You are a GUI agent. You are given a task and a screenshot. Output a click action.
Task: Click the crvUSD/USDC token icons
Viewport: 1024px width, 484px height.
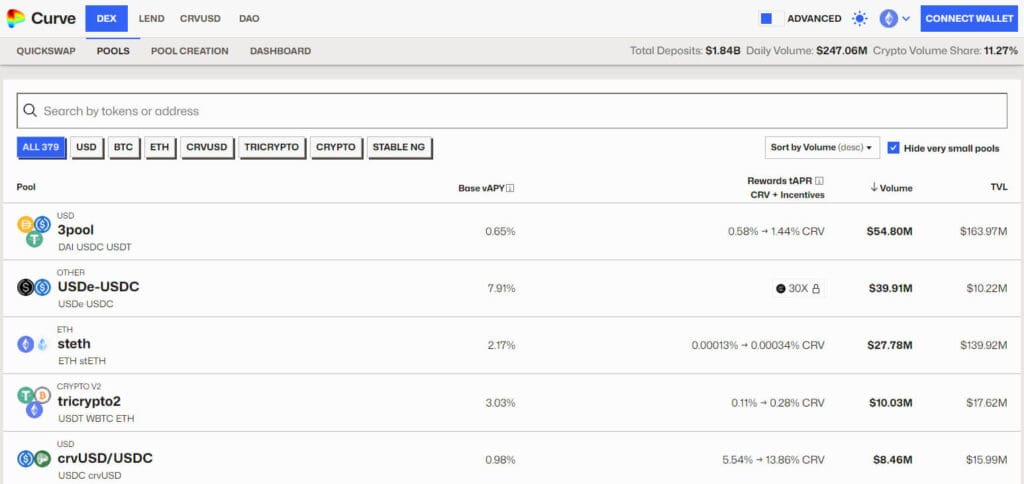pyautogui.click(x=34, y=459)
